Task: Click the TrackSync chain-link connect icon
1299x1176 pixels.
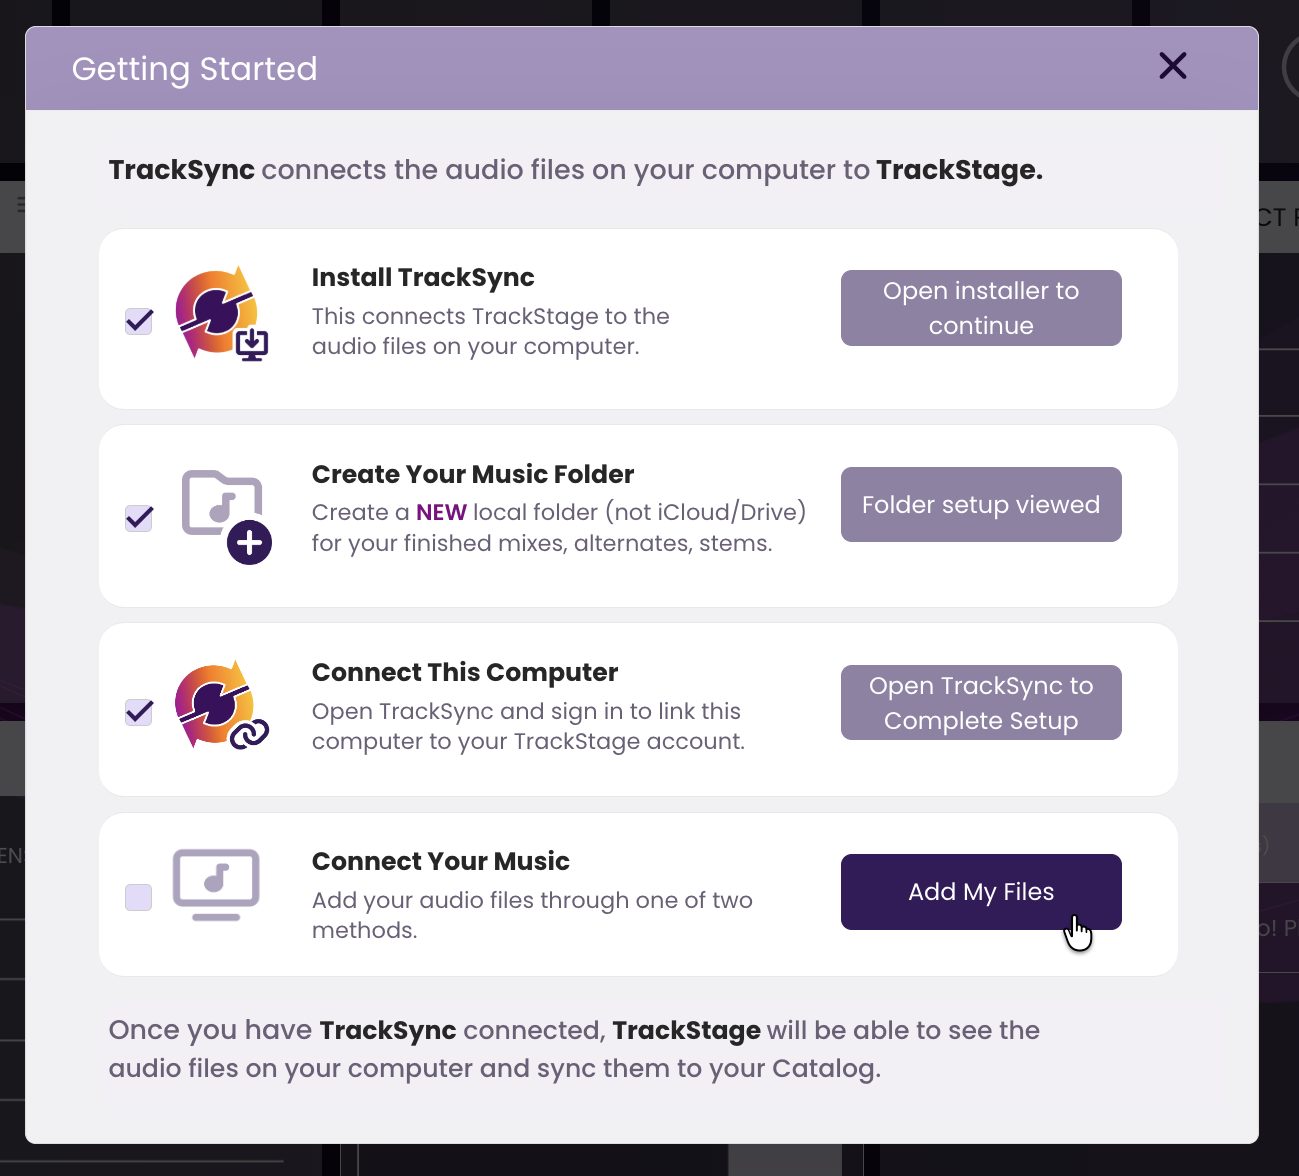Action: point(222,706)
